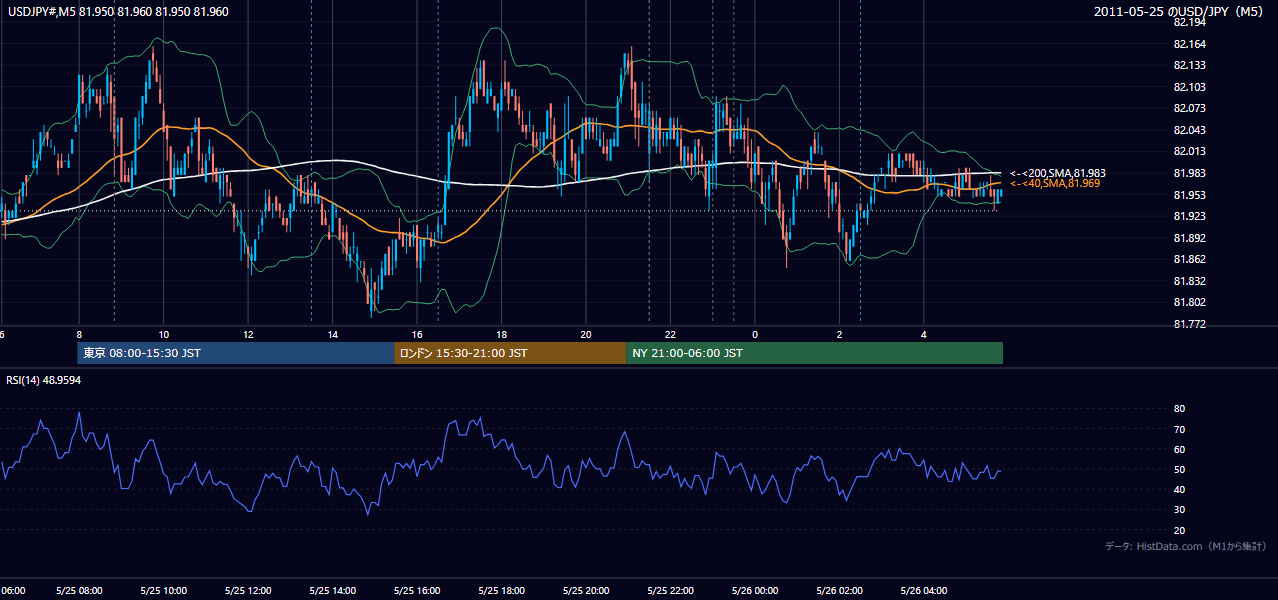Screen dimensions: 1278x600
Task: Click the 82.133 price axis label
Action: tap(1190, 65)
